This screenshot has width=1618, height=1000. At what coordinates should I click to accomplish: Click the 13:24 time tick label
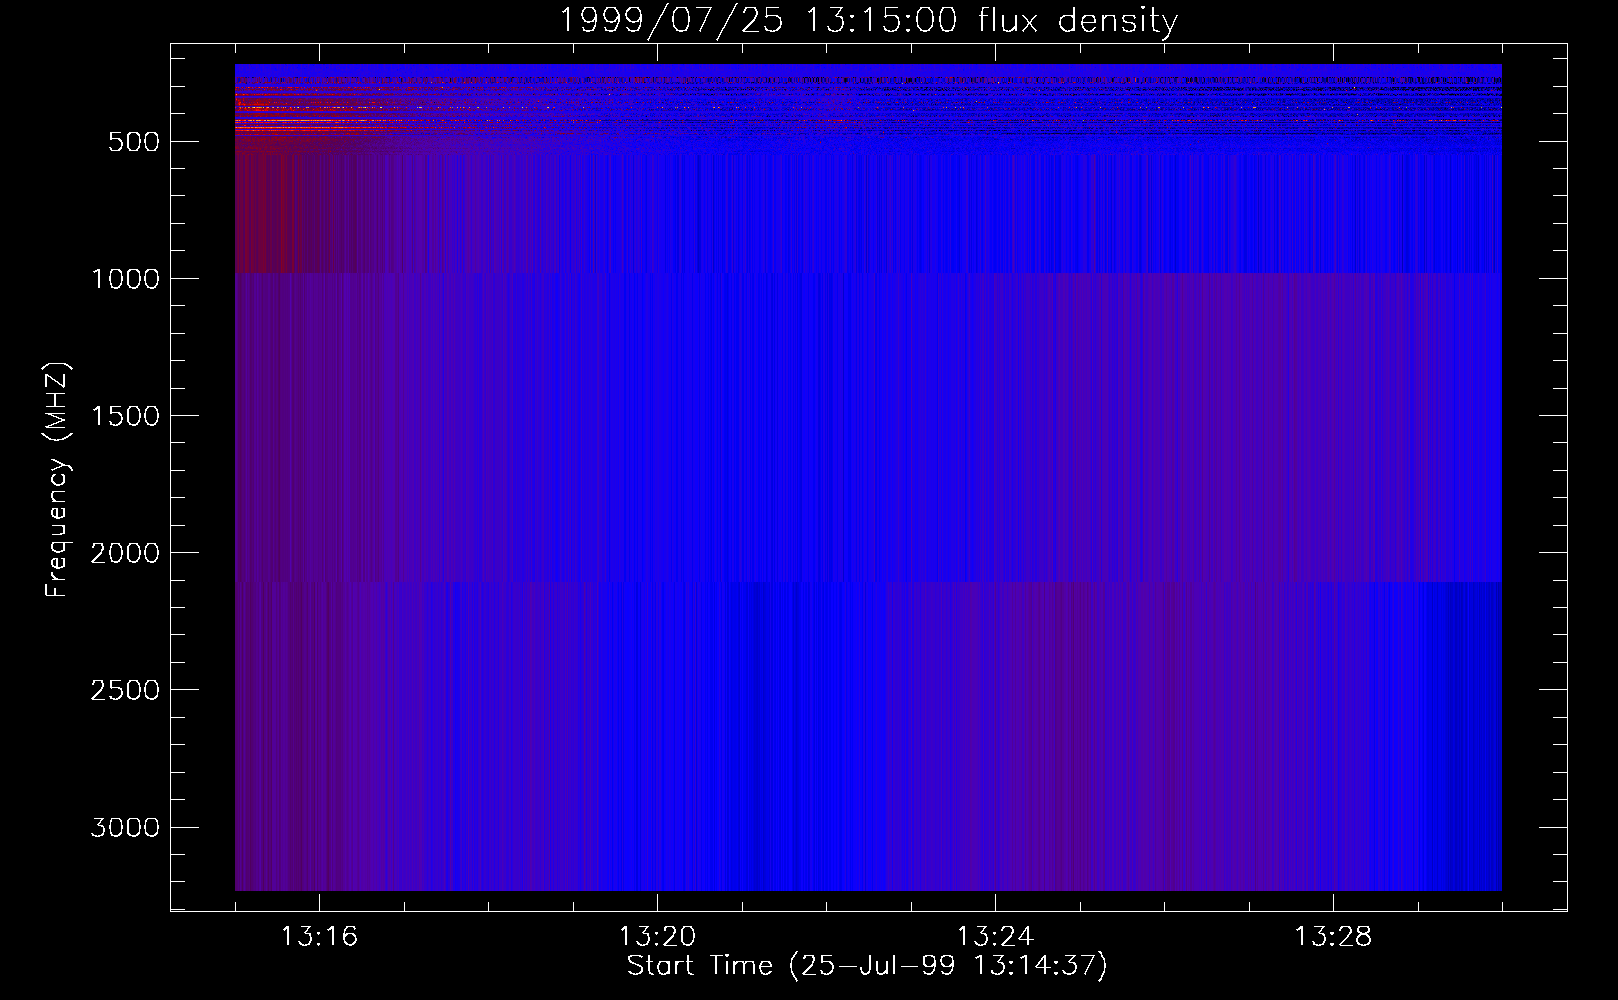click(995, 937)
